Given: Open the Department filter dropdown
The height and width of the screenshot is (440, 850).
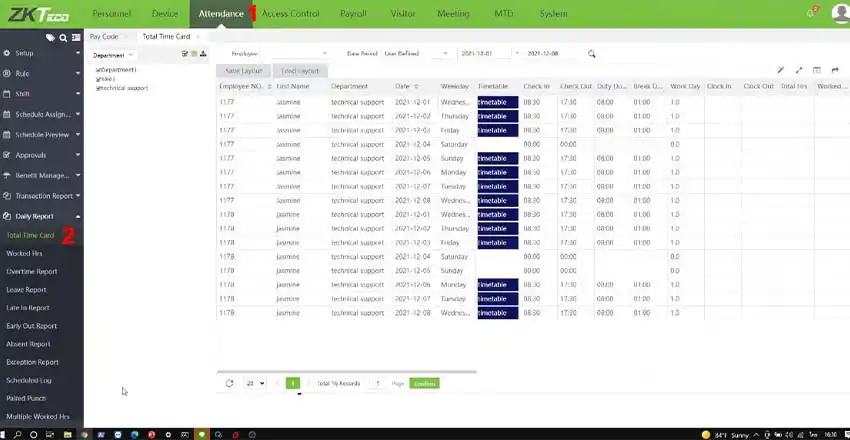Looking at the screenshot, I should 112,55.
